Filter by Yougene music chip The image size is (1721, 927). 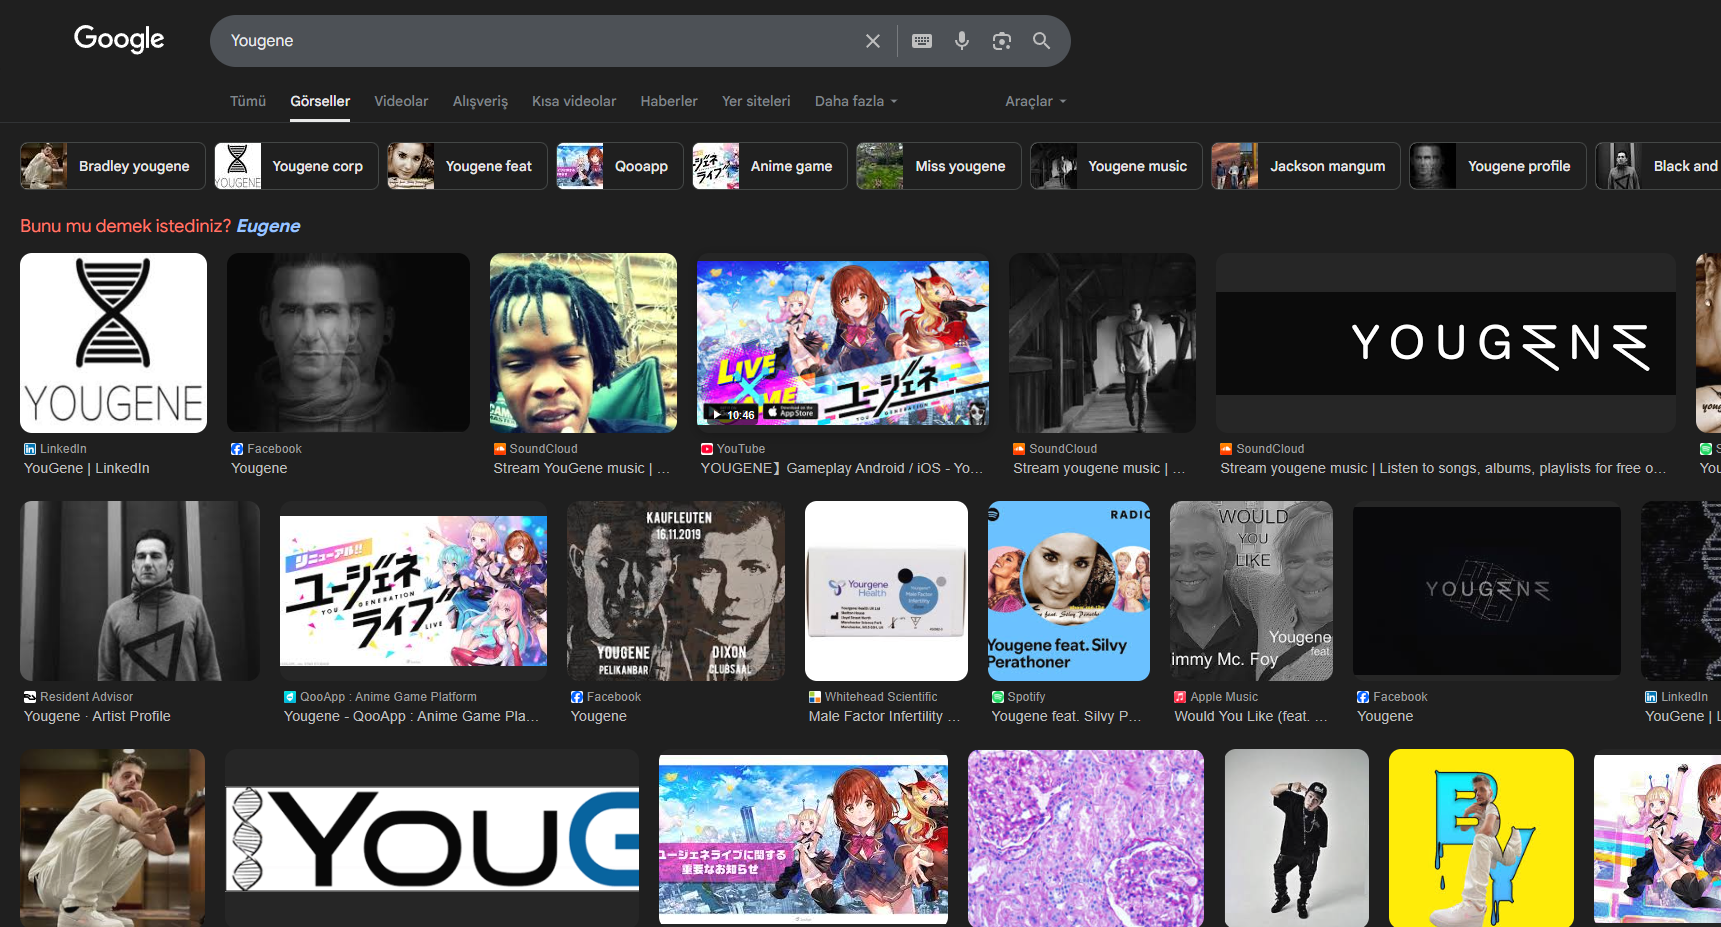pyautogui.click(x=1116, y=166)
